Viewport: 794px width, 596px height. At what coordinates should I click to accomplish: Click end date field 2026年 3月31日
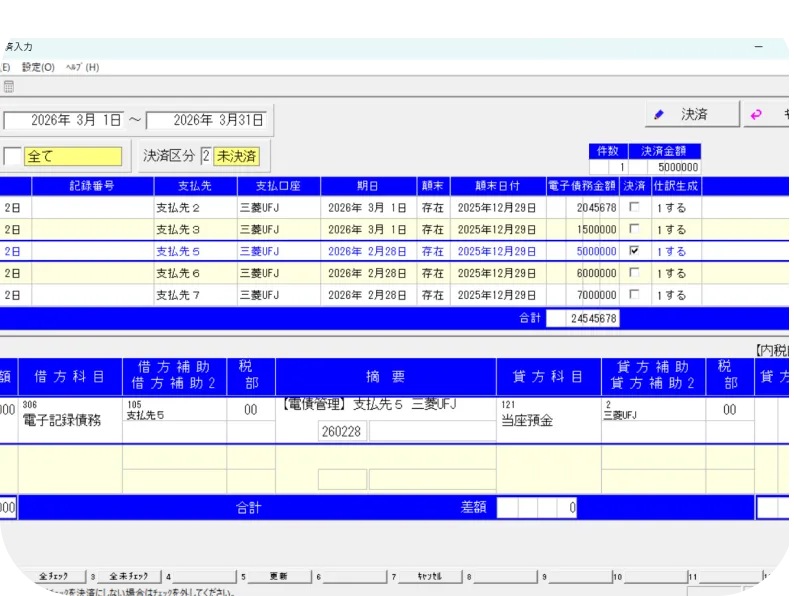pyautogui.click(x=208, y=120)
